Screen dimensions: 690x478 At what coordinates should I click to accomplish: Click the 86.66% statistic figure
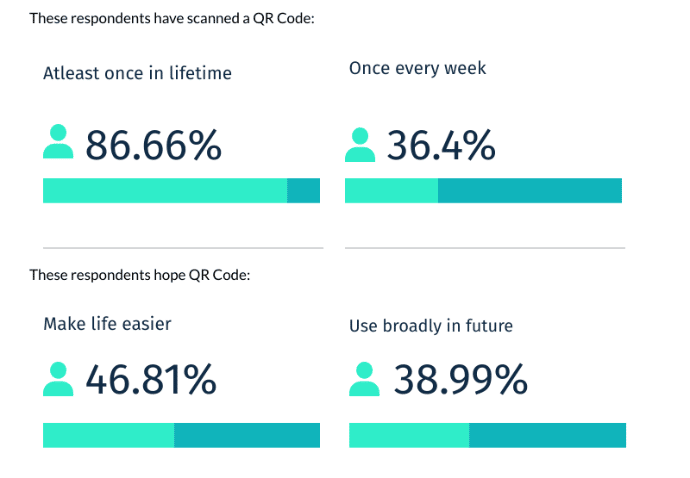pos(153,145)
